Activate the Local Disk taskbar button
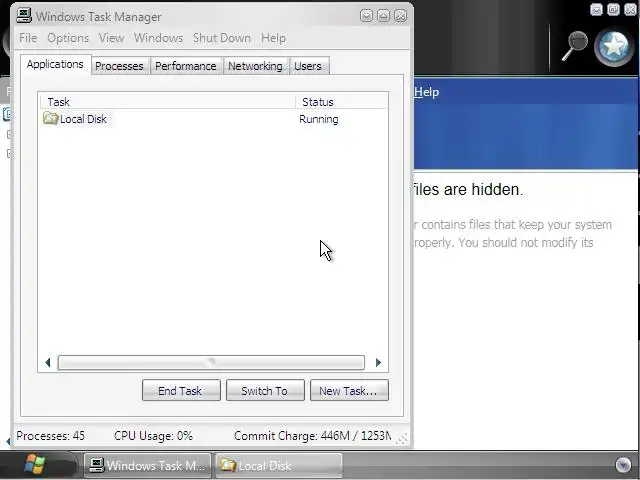The height and width of the screenshot is (480, 640). coord(278,465)
